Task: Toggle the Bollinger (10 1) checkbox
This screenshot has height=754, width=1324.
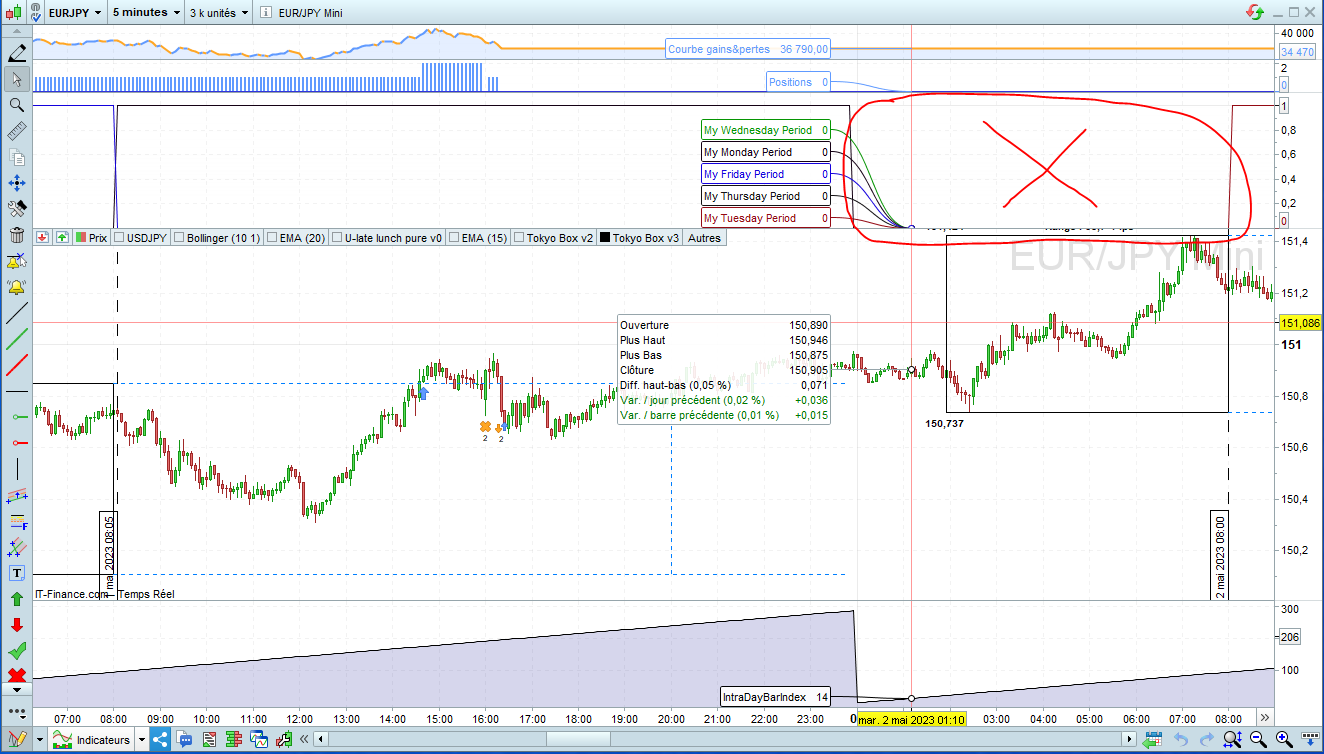Action: point(179,238)
